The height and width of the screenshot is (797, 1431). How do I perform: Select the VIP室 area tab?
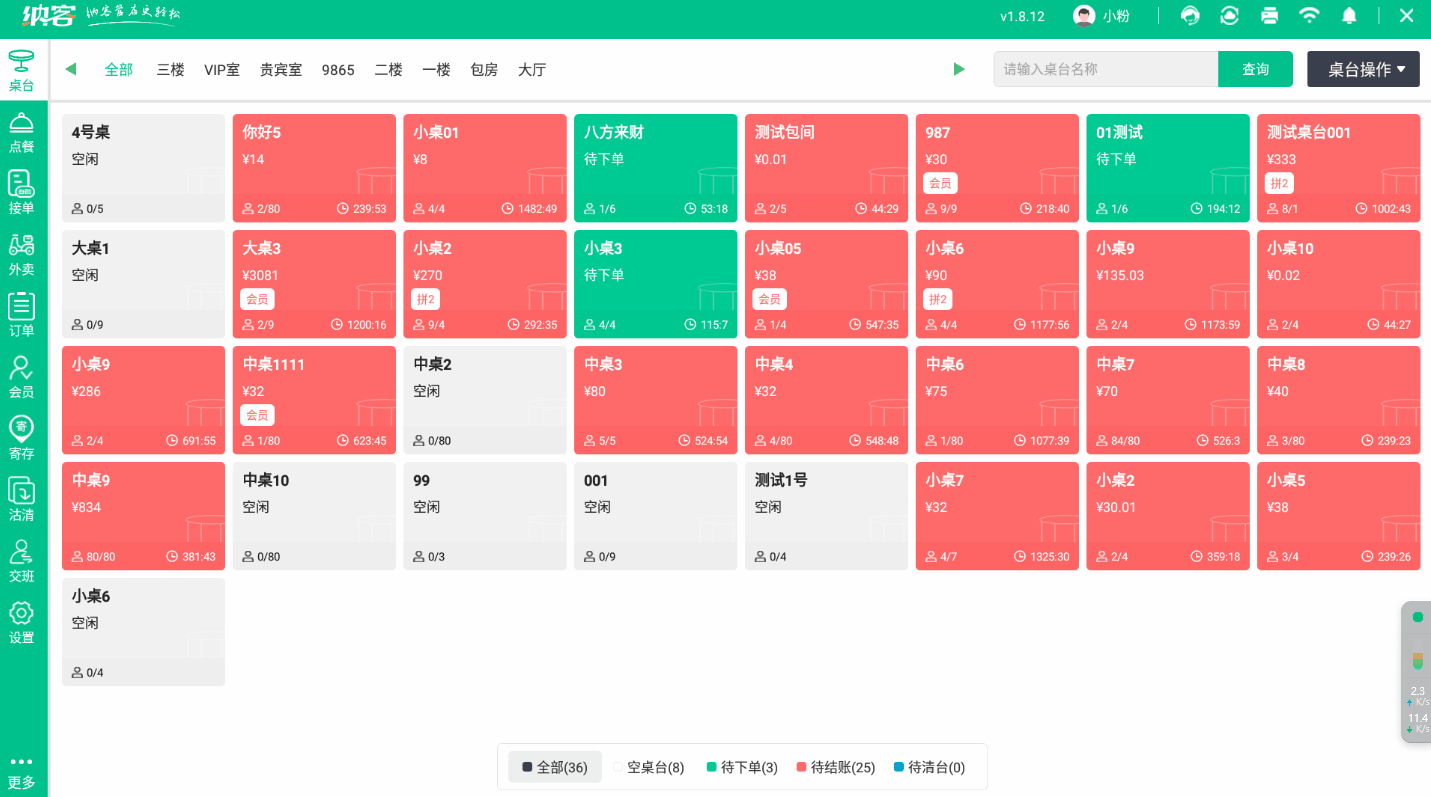click(x=222, y=69)
